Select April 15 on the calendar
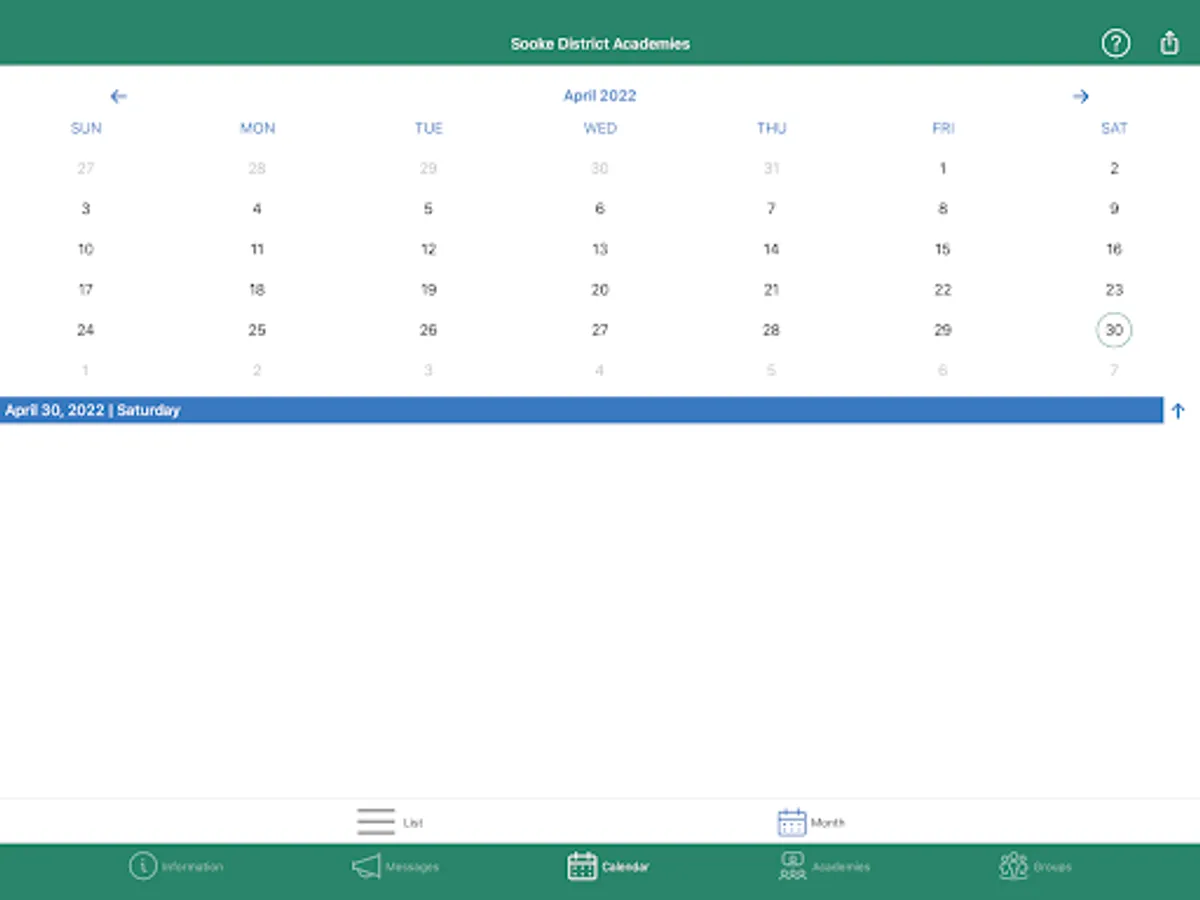Screen dimensions: 1200x900 pyautogui.click(x=942, y=249)
